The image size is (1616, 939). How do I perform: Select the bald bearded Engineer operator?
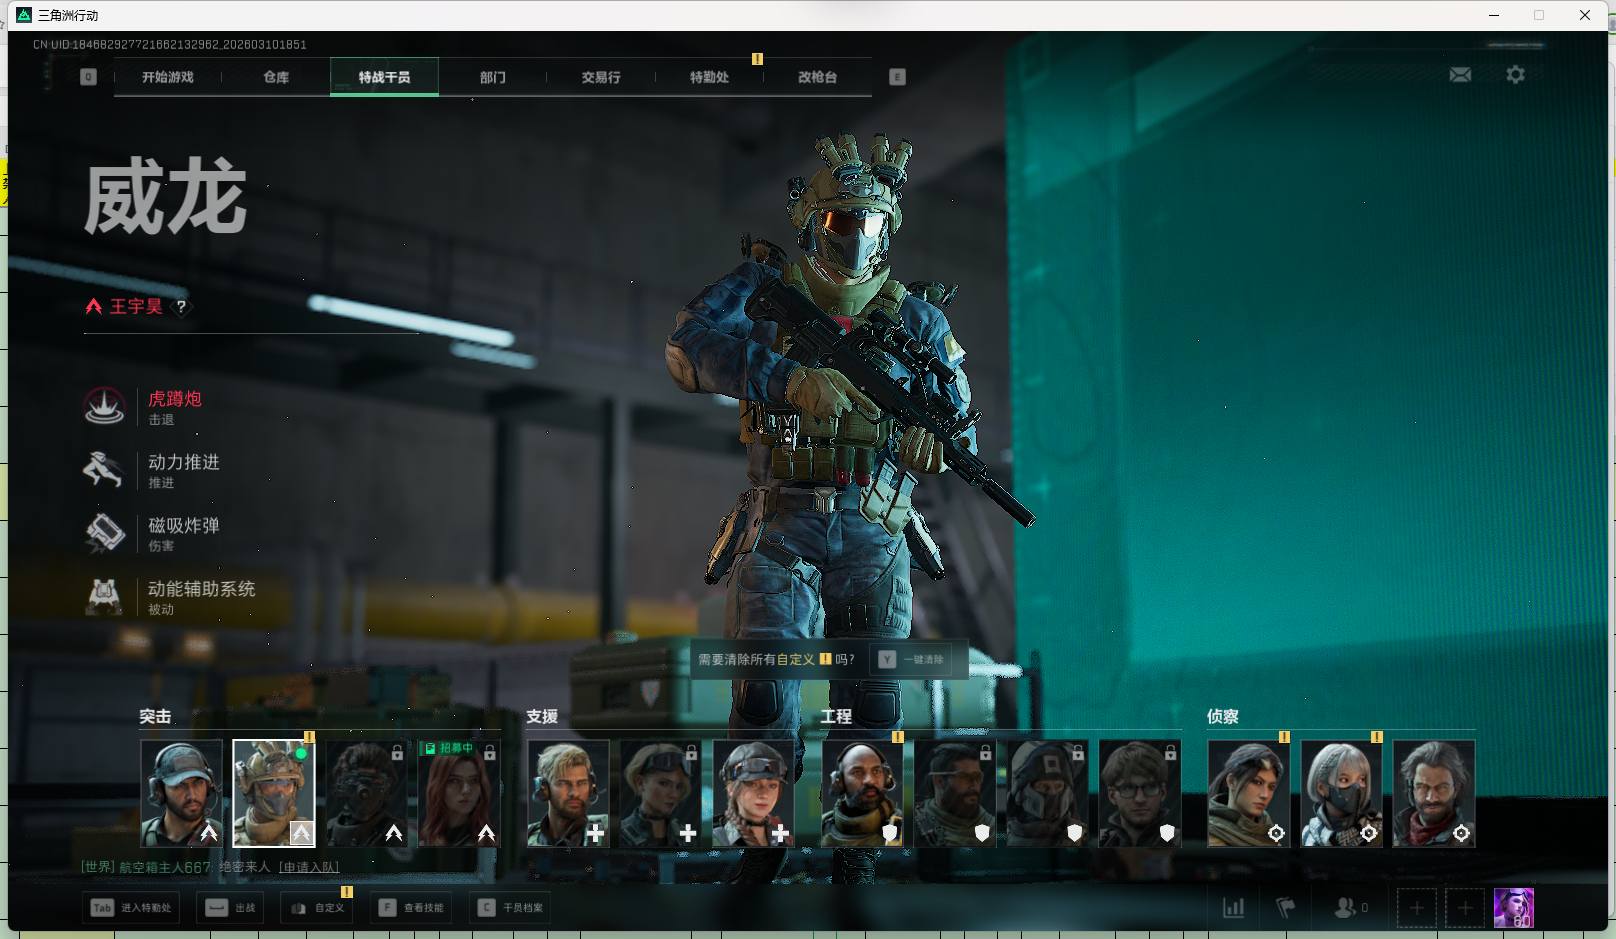[862, 794]
